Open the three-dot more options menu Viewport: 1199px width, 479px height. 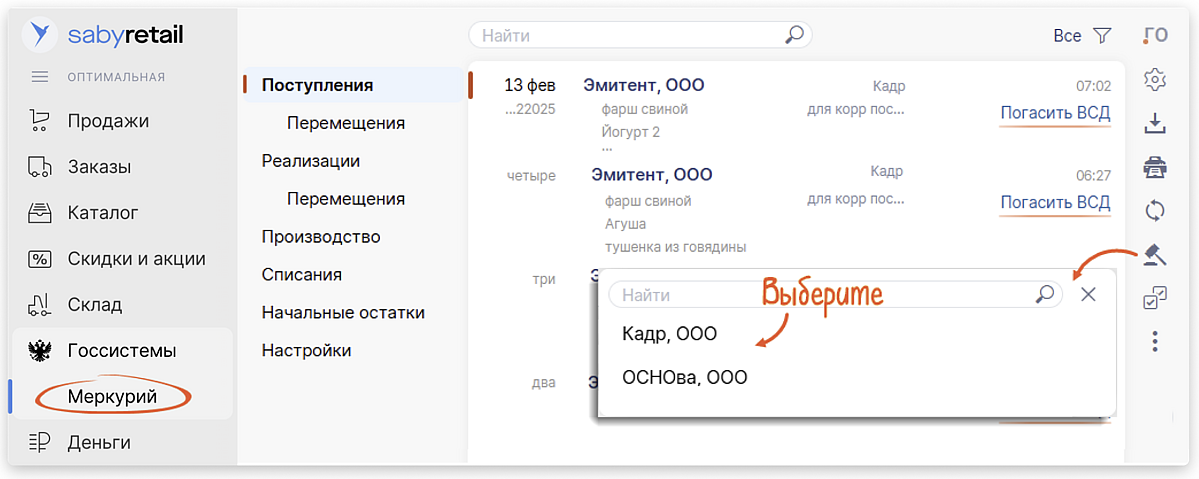pyautogui.click(x=1155, y=342)
